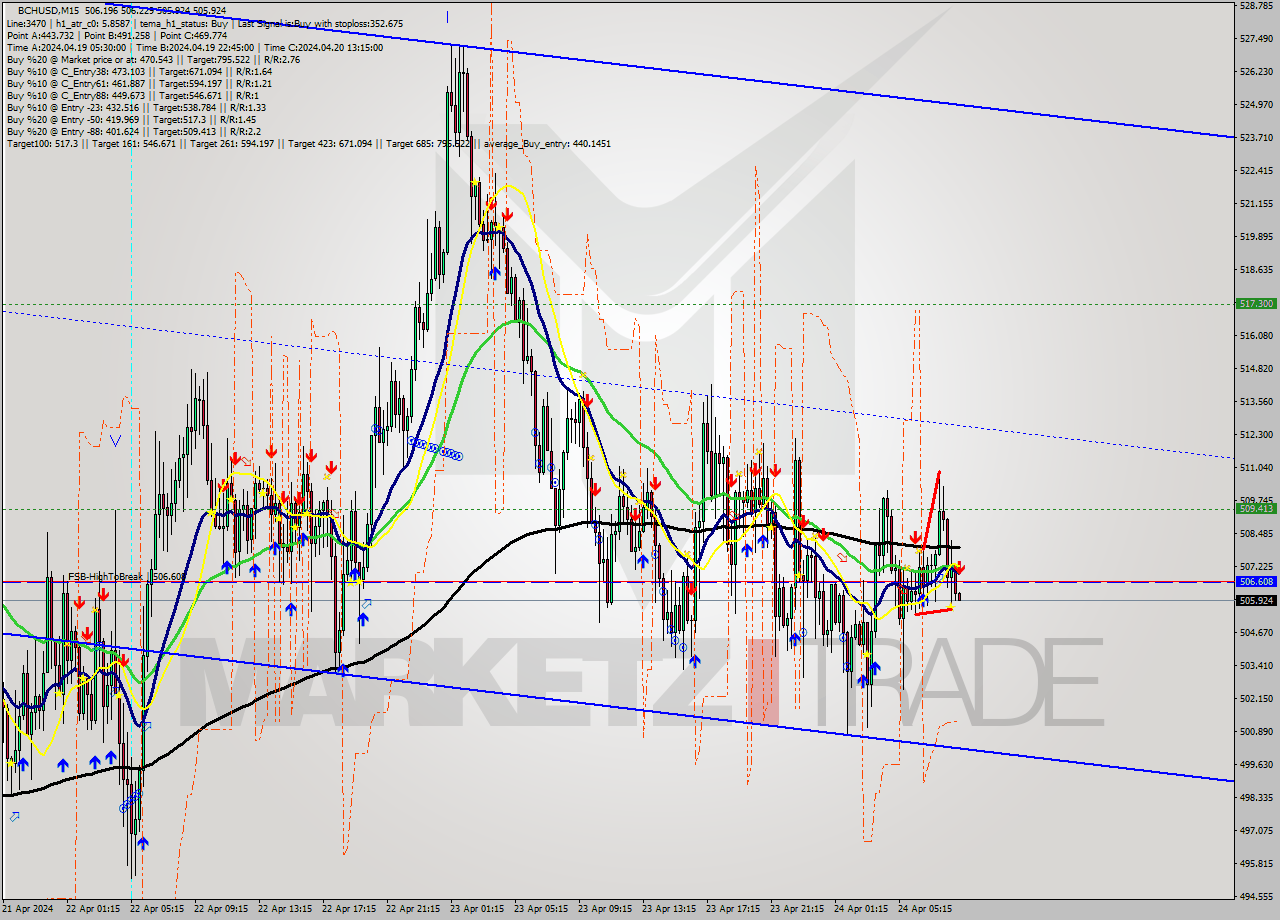Screen dimensions: 1280x920
Task: Click the 503.410 price axis label
Action: (1255, 666)
